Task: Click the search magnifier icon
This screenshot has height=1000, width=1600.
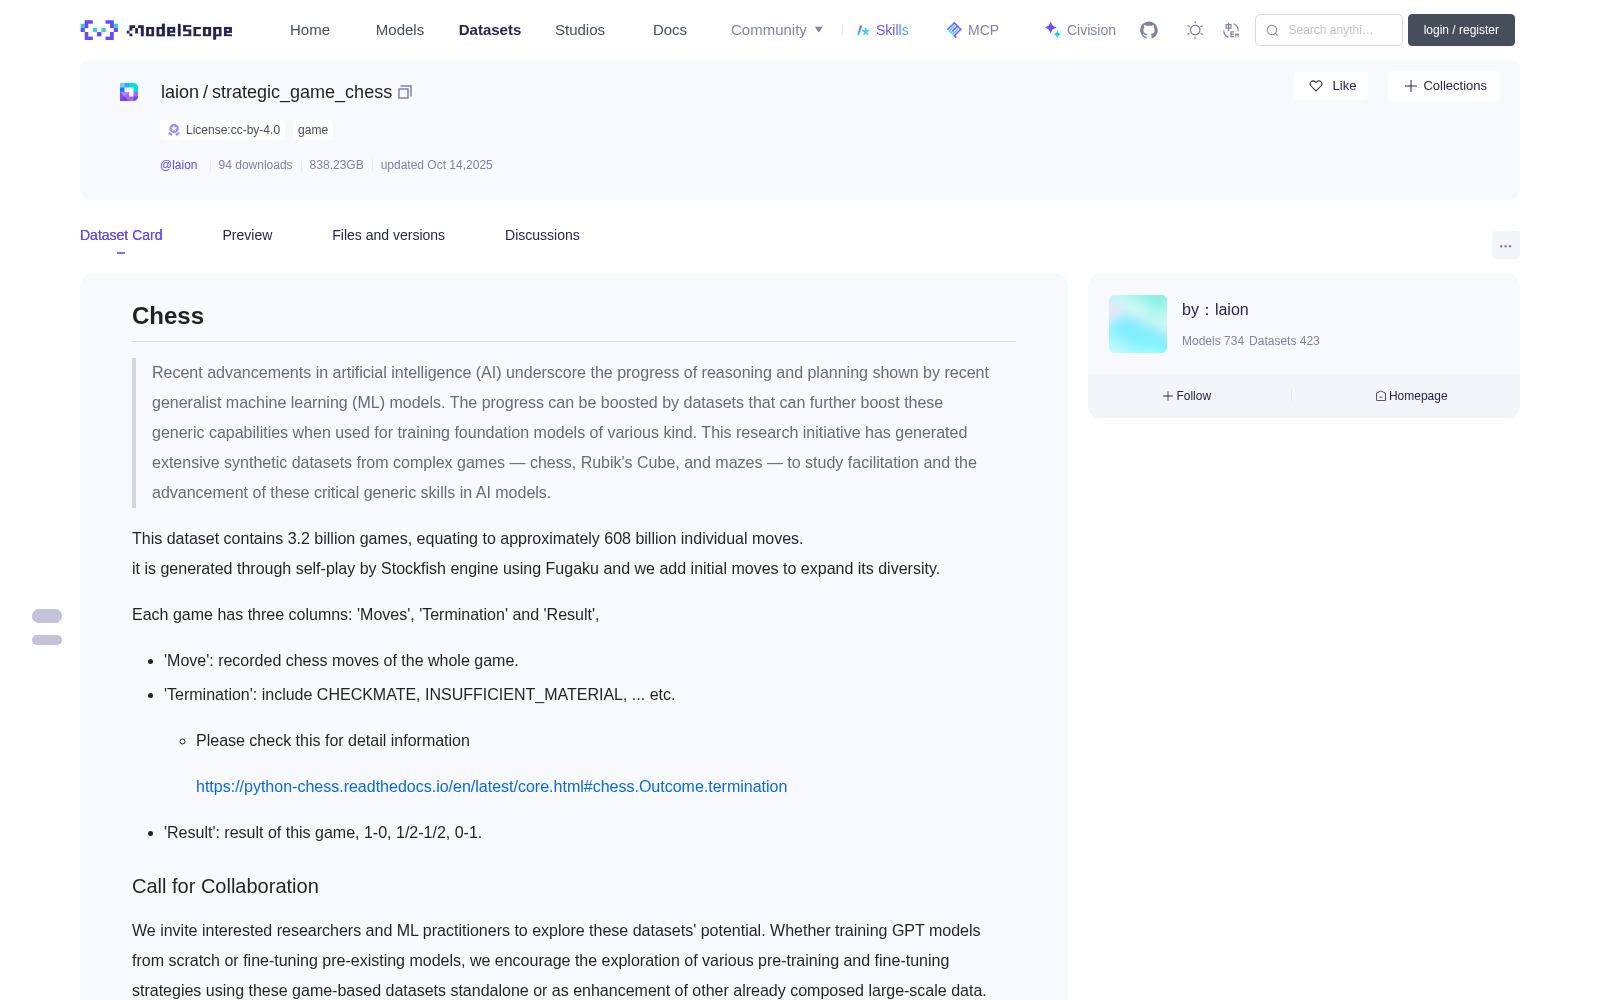Action: (1272, 30)
